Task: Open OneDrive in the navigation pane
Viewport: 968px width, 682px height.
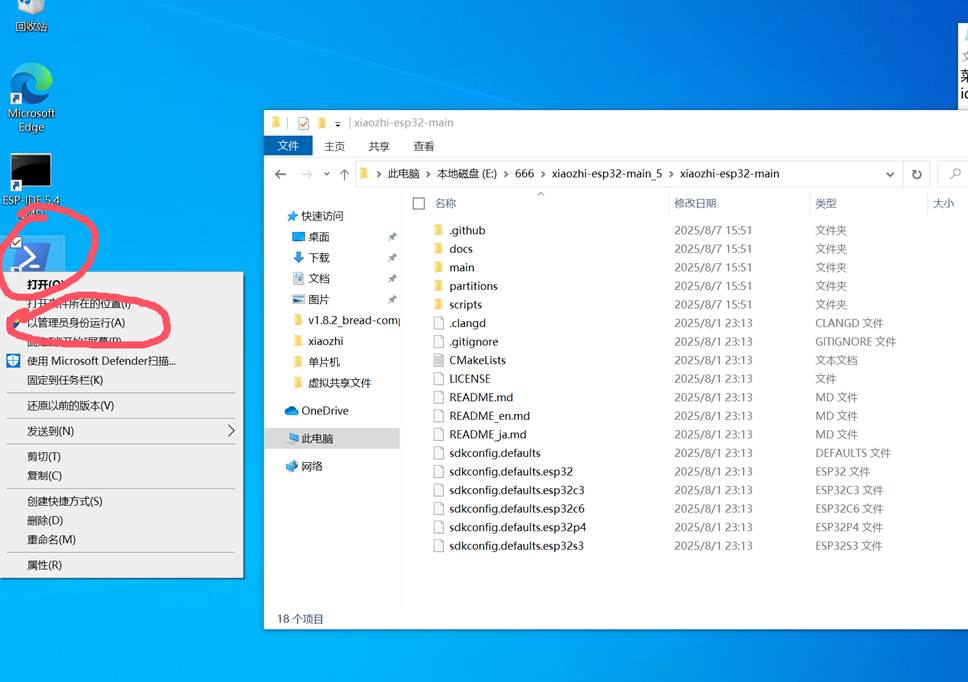Action: point(324,410)
